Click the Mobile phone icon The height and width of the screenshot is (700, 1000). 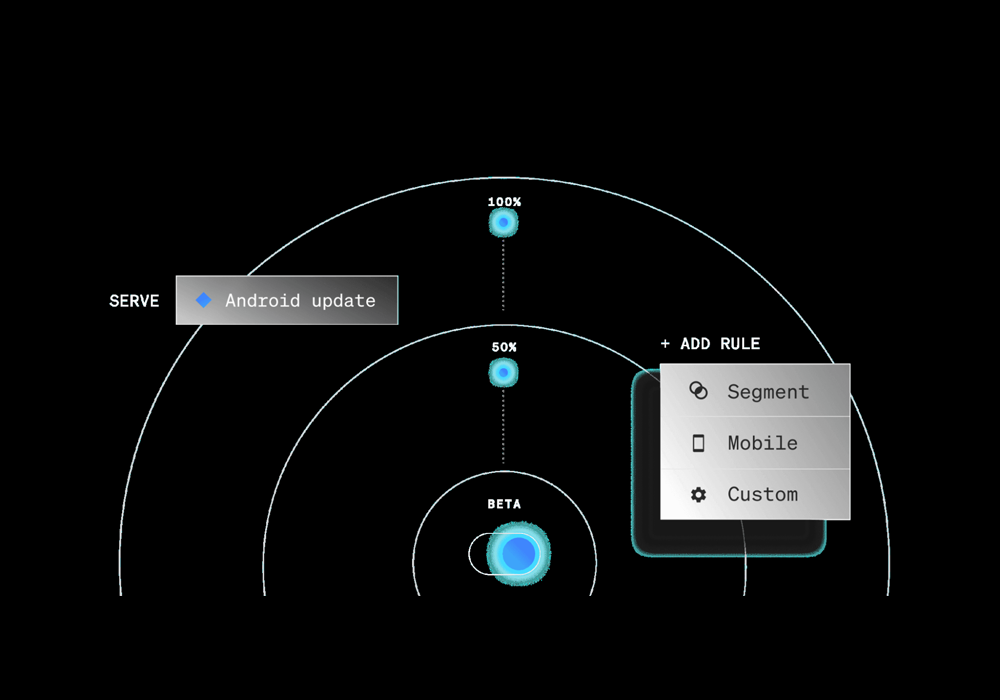tap(699, 443)
